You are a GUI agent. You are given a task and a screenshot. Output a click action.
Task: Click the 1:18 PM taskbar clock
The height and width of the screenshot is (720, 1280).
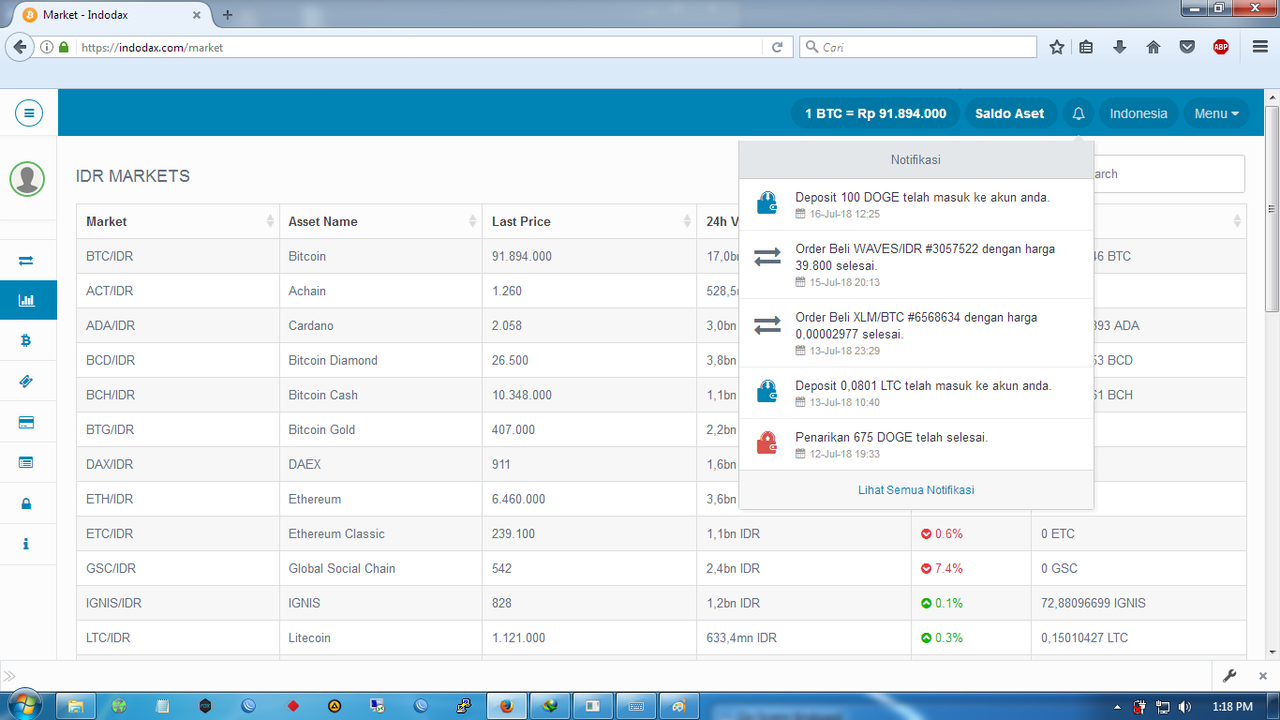[x=1232, y=706]
